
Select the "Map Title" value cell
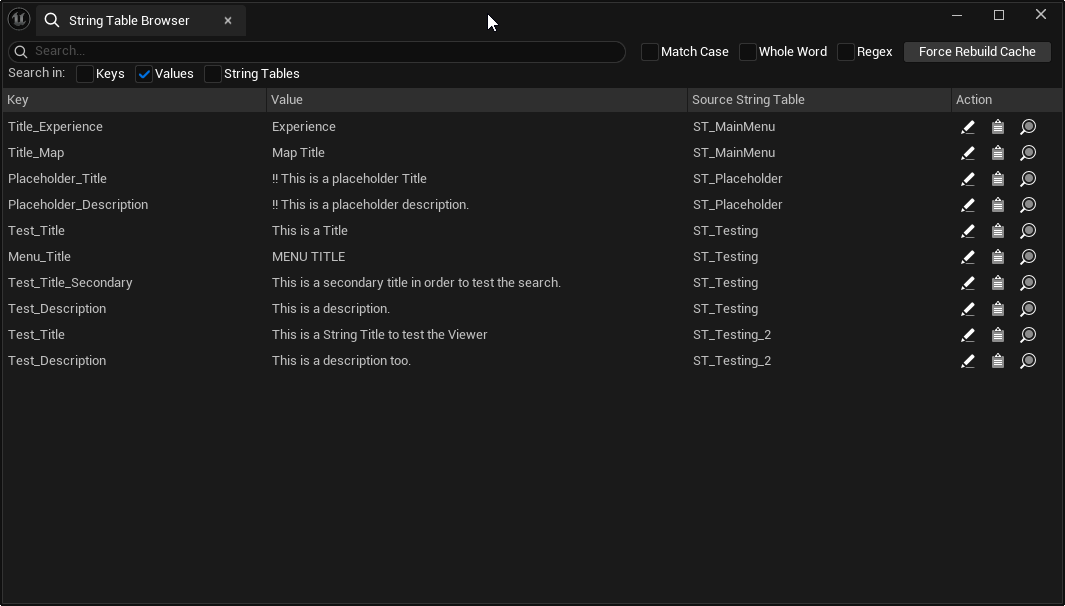click(x=298, y=153)
